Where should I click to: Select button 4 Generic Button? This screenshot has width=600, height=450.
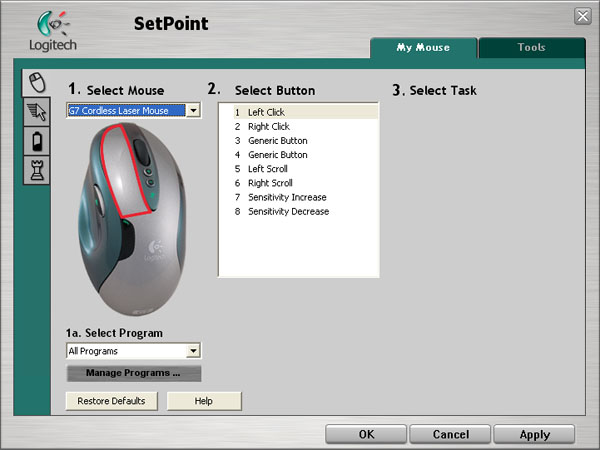305,155
